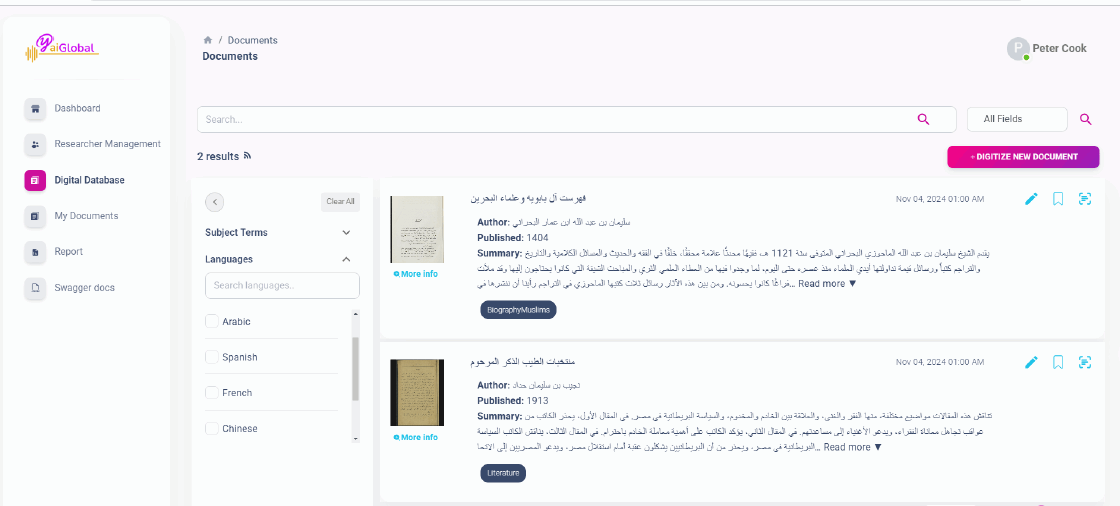Open Swagger docs menu item
1120x506 pixels.
click(x=84, y=288)
